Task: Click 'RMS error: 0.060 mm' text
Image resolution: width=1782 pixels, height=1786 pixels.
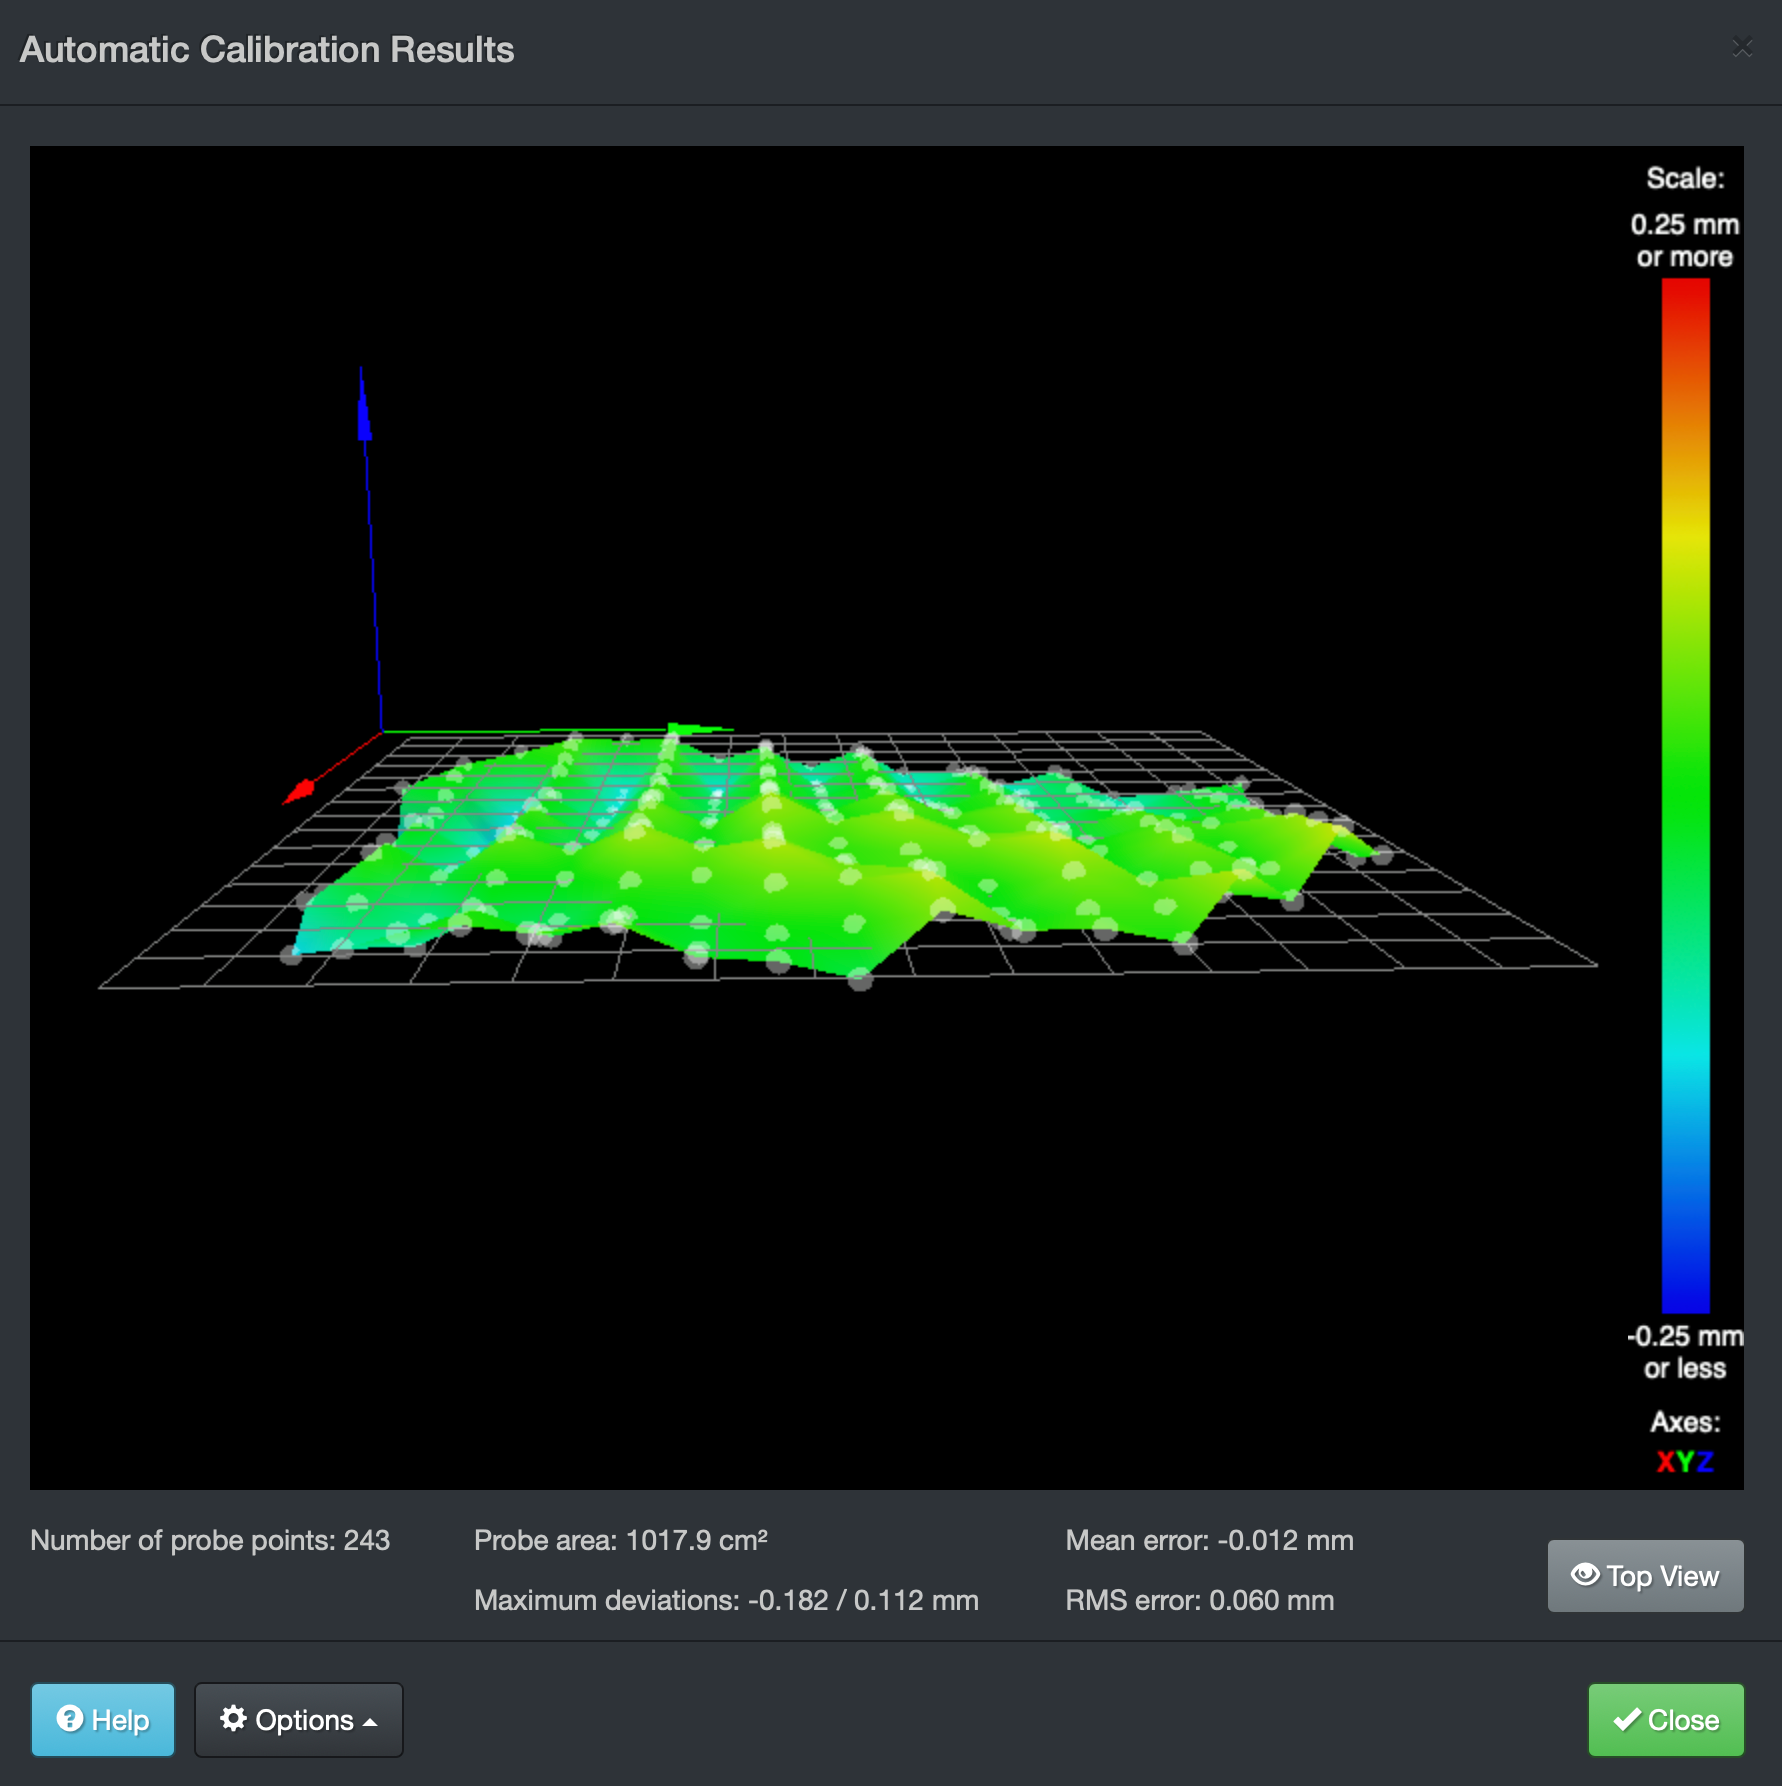Action: click(x=1200, y=1600)
